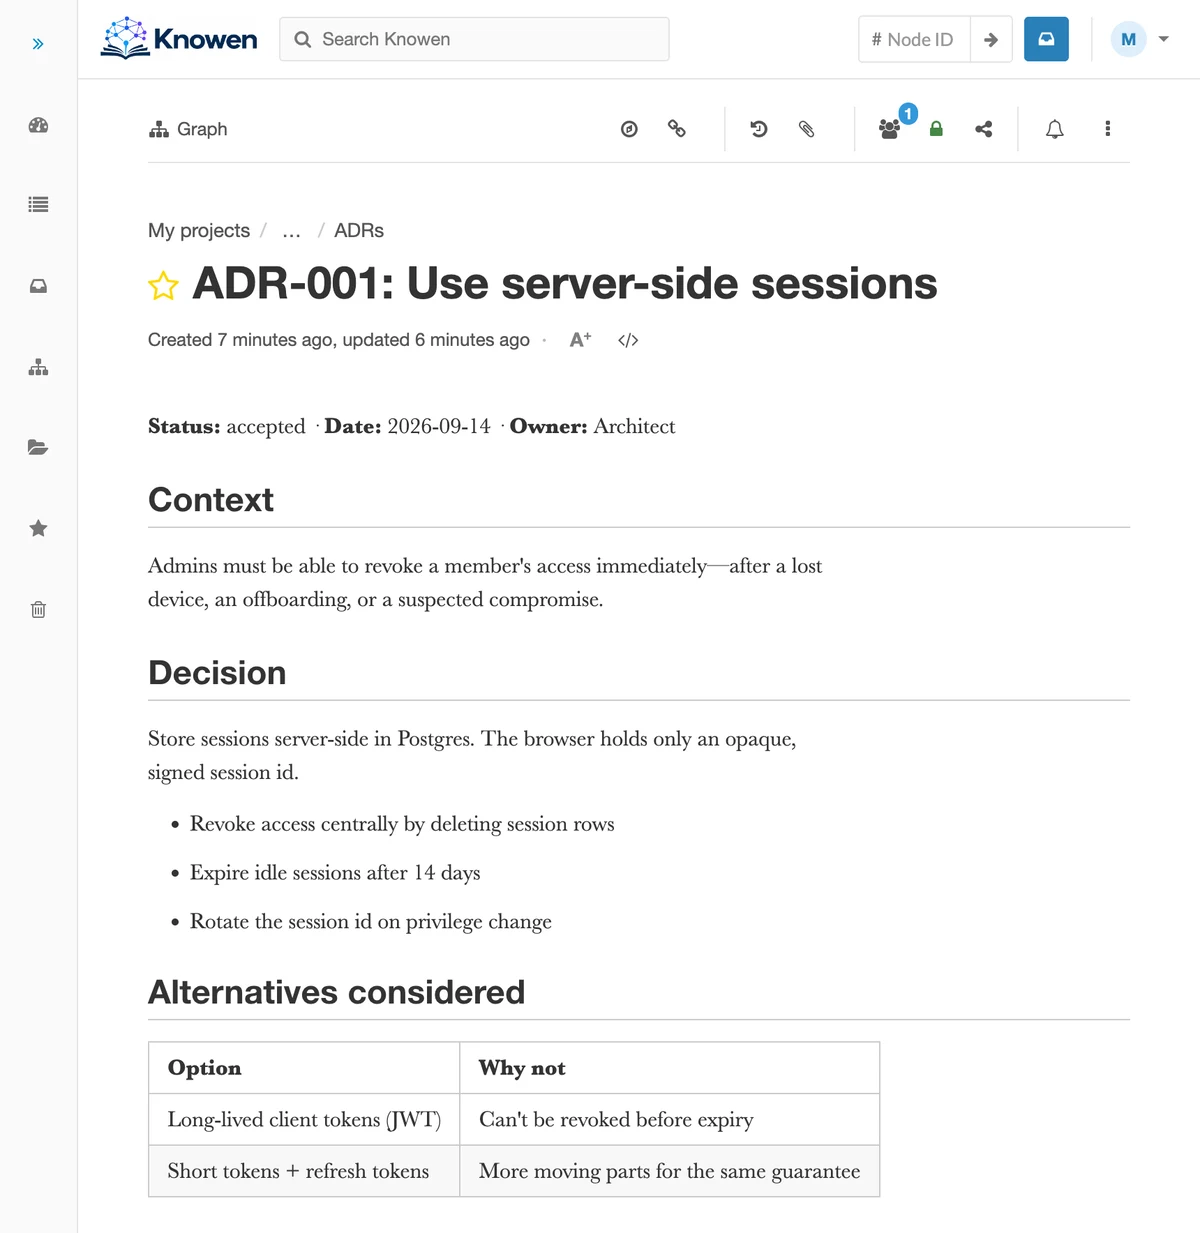
Task: Go to ADRs breadcrumb
Action: coord(359,230)
